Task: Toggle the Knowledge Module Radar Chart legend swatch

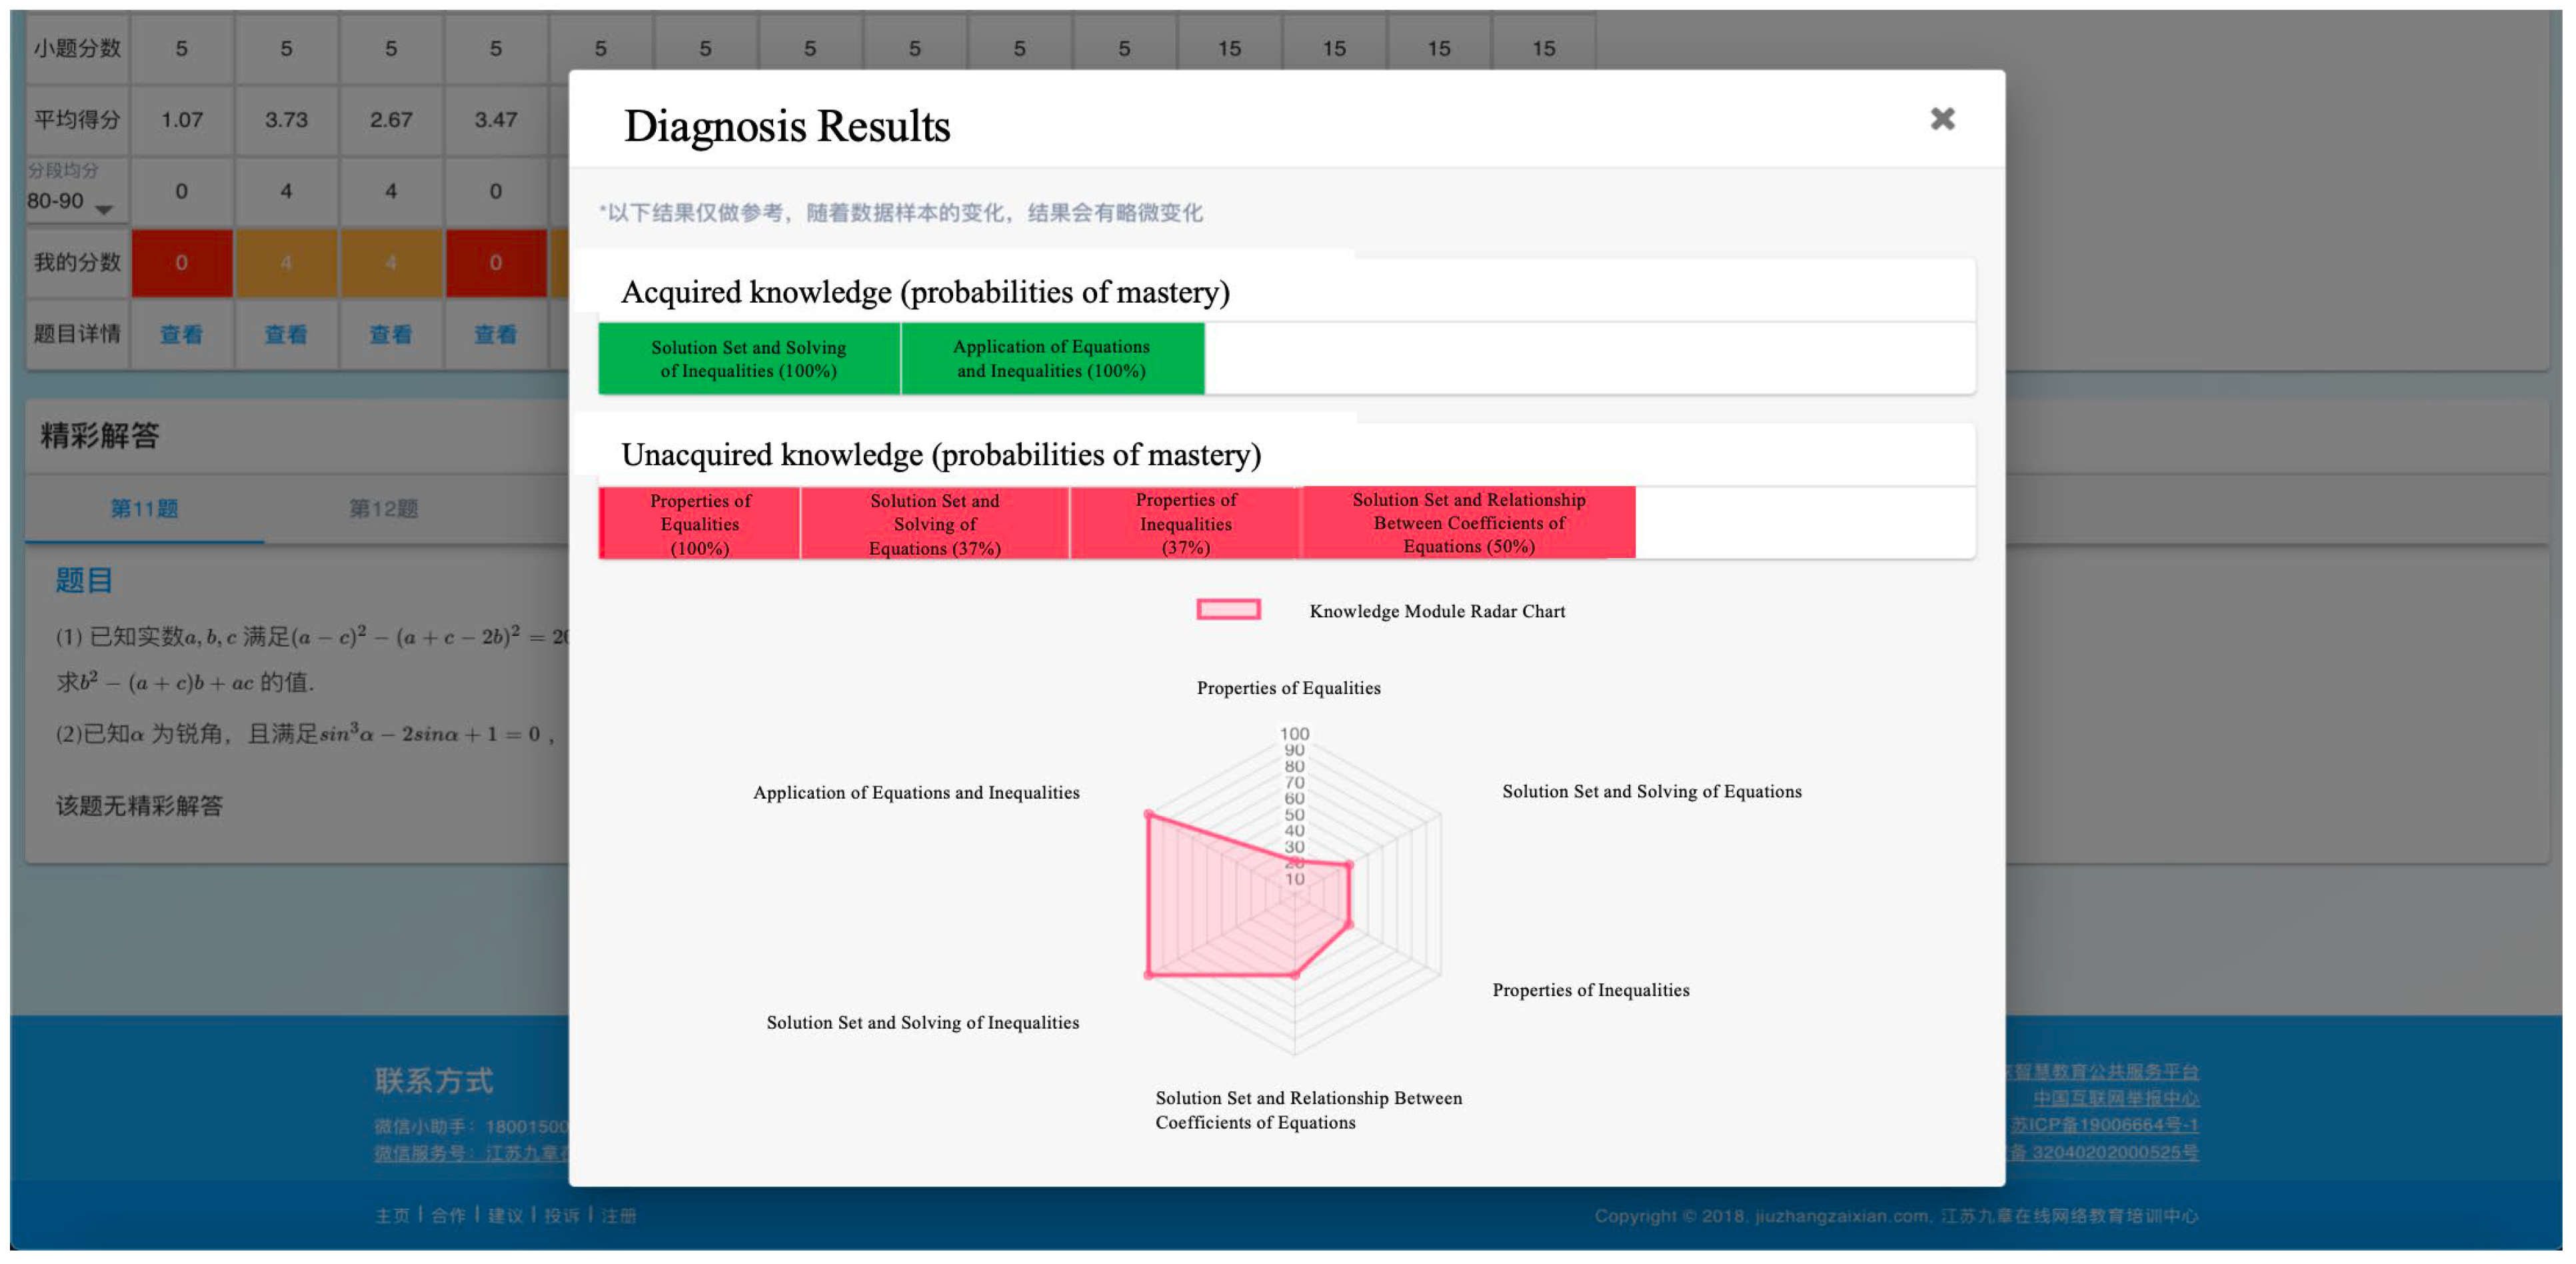Action: click(1228, 609)
